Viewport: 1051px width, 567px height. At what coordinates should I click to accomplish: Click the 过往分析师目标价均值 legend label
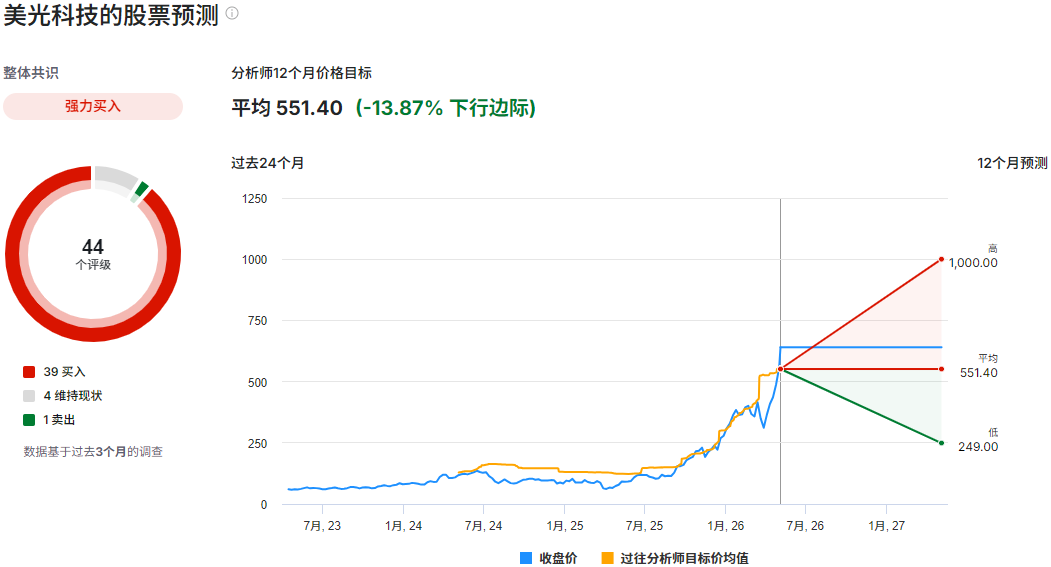684,558
